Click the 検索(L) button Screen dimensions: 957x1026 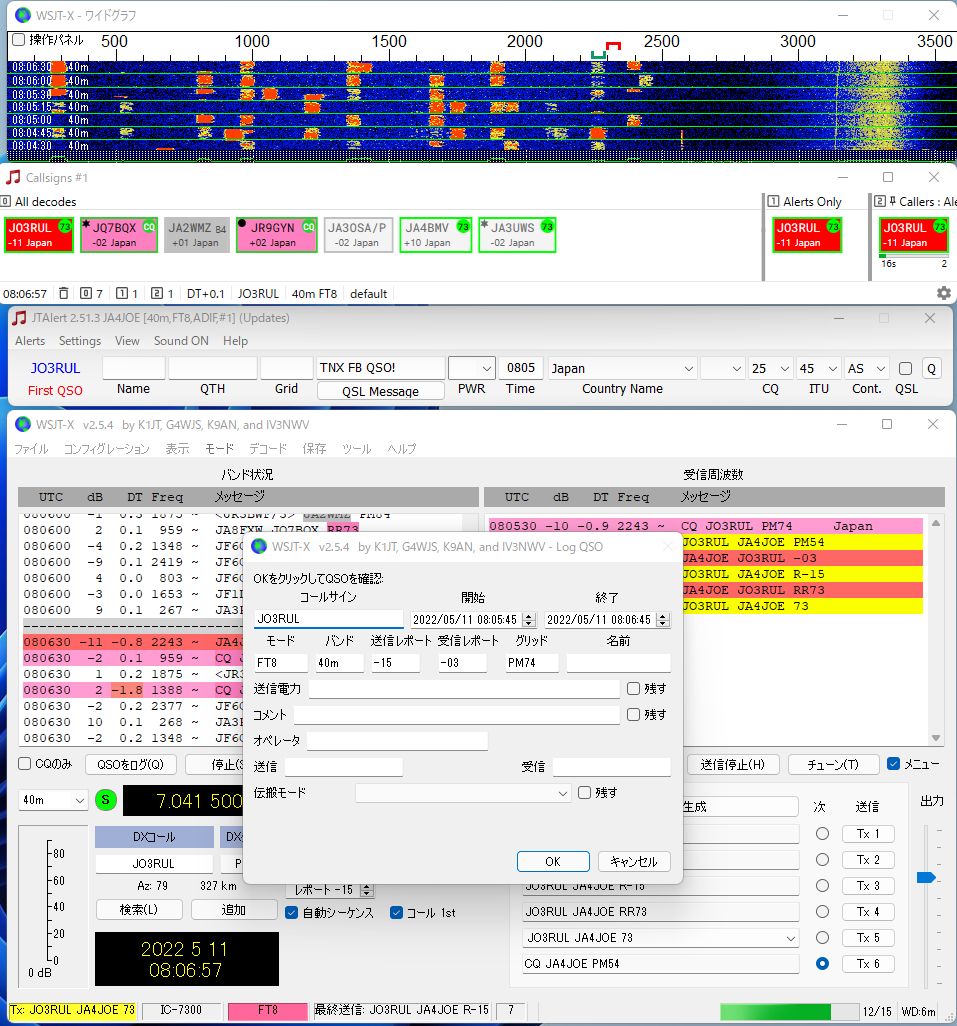139,910
